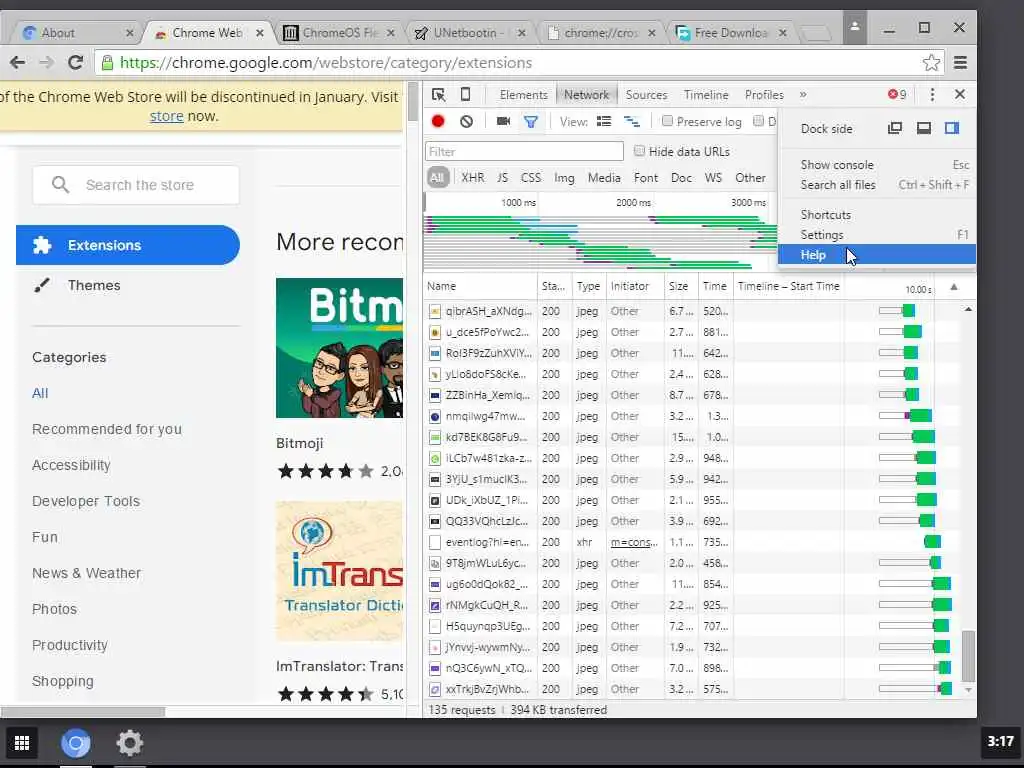The height and width of the screenshot is (768, 1024).
Task: Open the ChromeOS app launcher grid
Action: coord(22,743)
